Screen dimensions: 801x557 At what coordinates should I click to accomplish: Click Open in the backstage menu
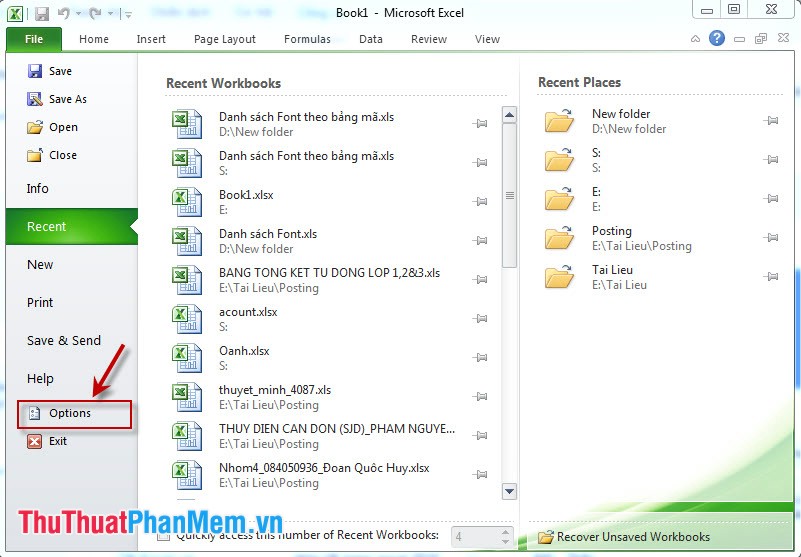click(x=52, y=127)
